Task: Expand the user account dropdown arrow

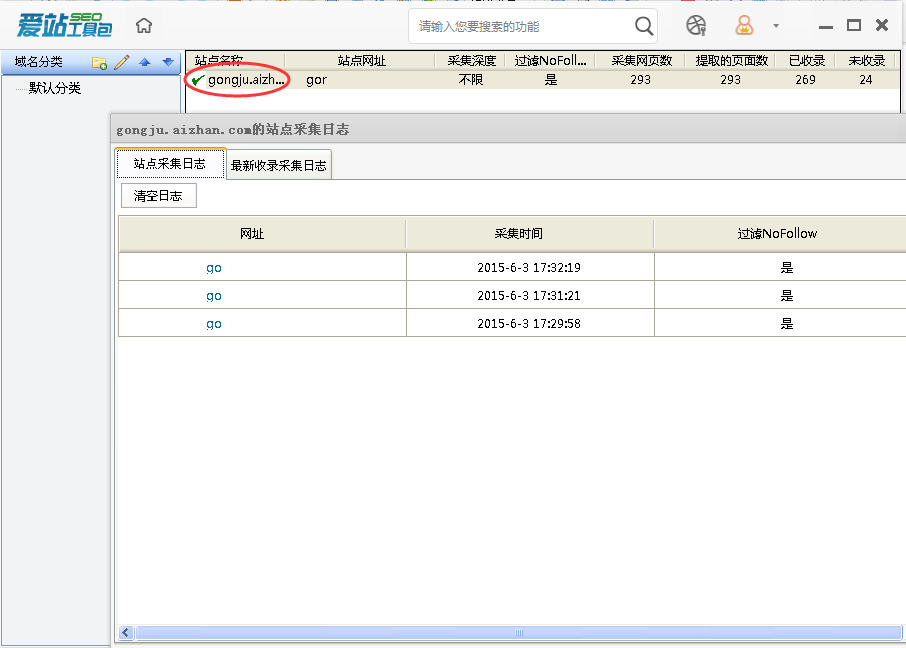Action: (x=775, y=26)
